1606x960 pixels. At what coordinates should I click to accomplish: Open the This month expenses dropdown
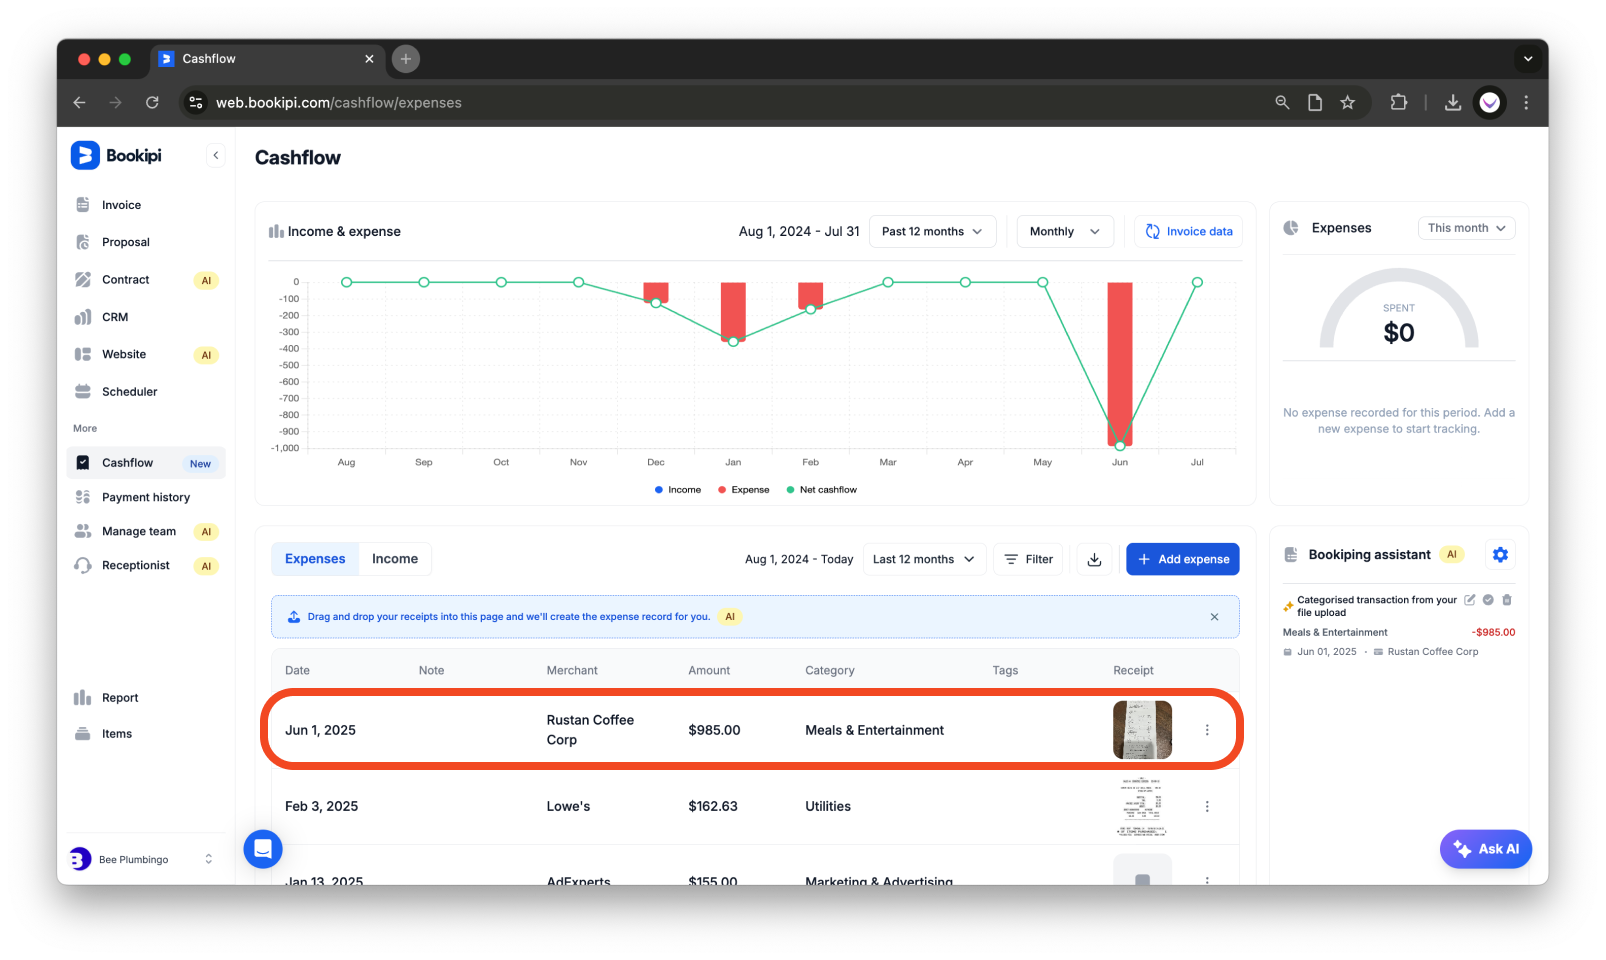click(x=1465, y=227)
